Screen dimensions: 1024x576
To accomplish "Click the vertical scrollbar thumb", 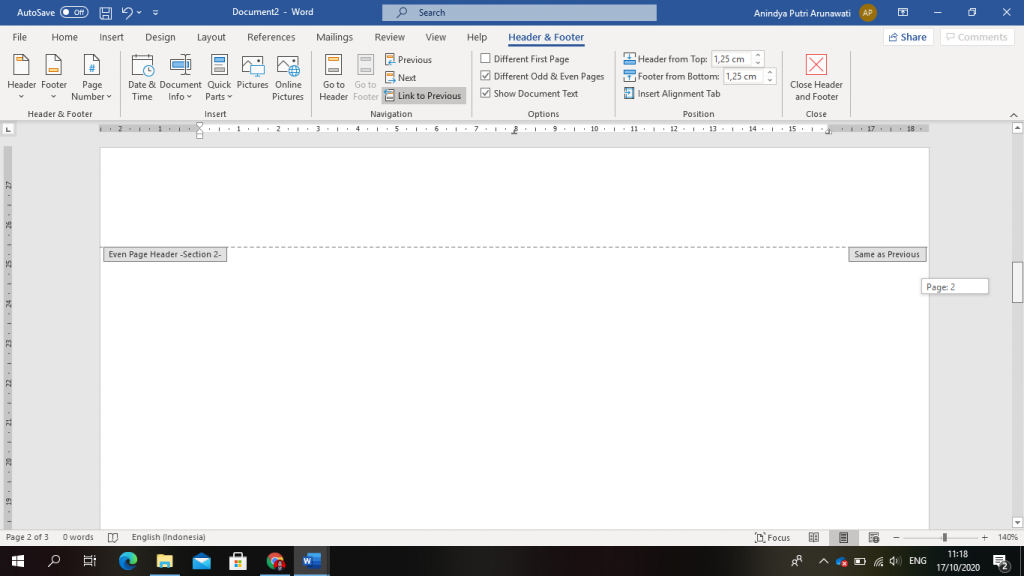I will [x=1017, y=282].
